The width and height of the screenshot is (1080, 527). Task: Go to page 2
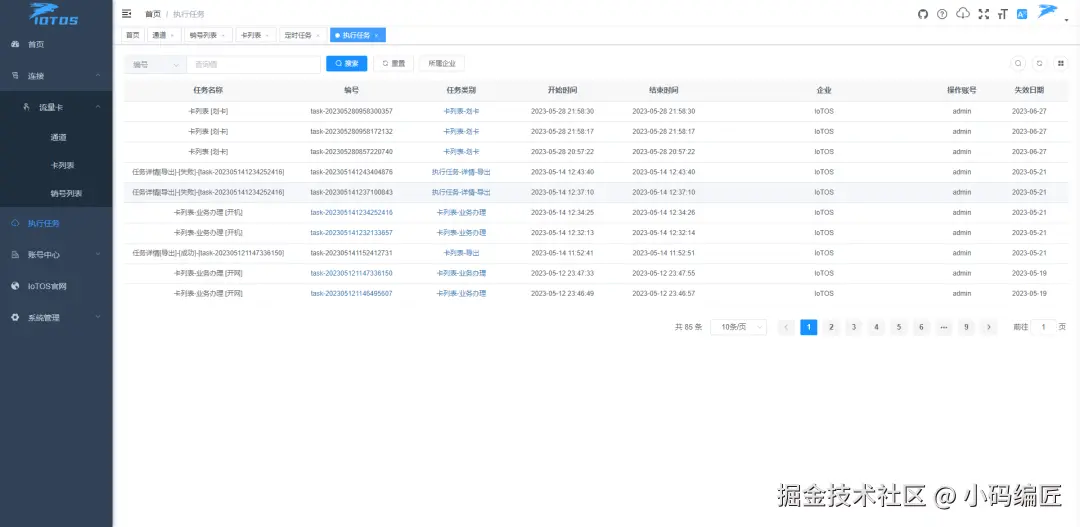[831, 327]
